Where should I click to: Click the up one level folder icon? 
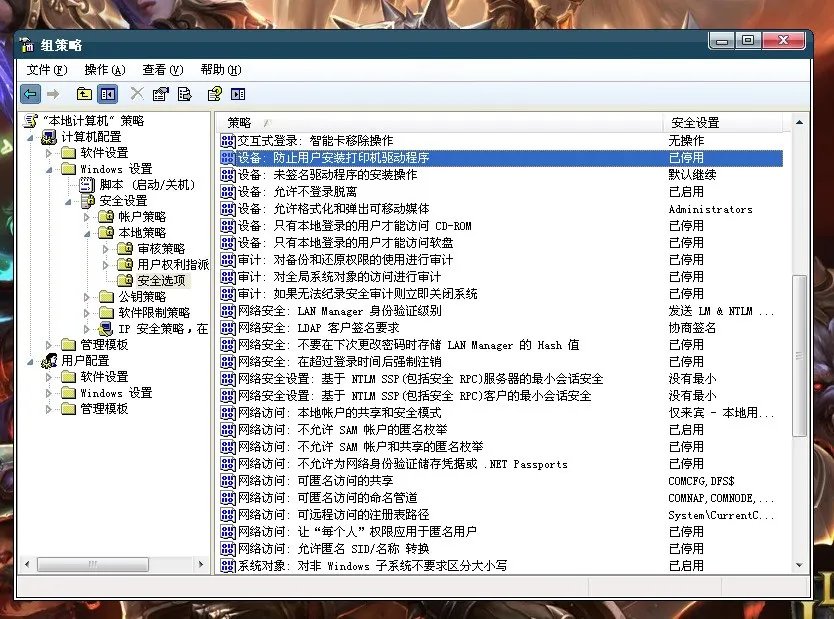[x=85, y=93]
